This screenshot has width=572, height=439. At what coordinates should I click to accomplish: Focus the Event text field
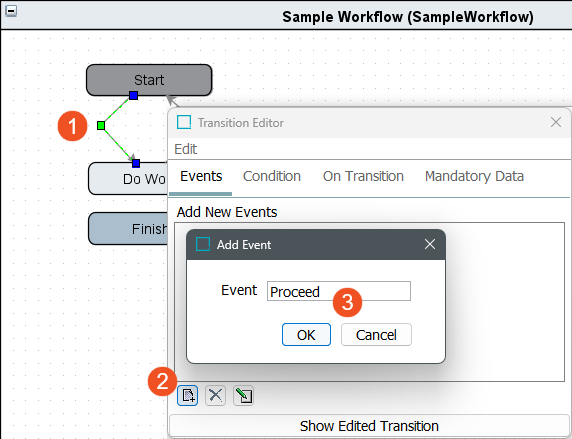point(339,291)
